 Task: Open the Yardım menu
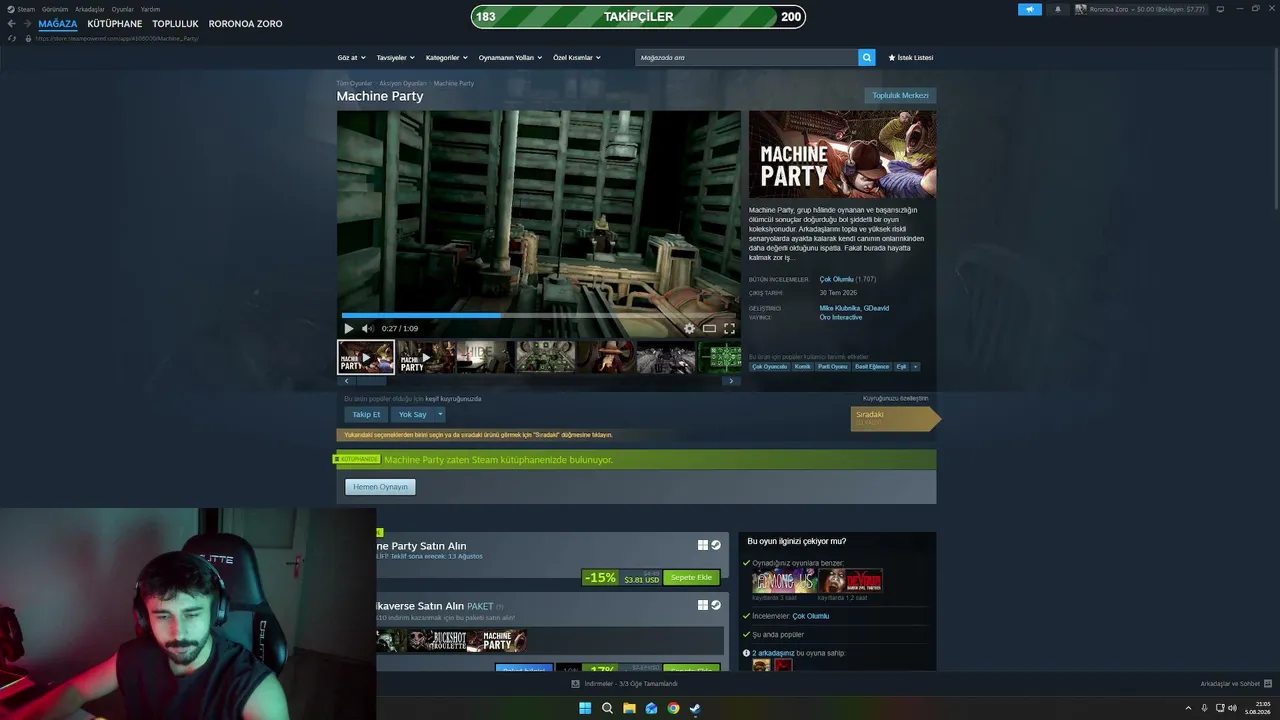click(150, 9)
